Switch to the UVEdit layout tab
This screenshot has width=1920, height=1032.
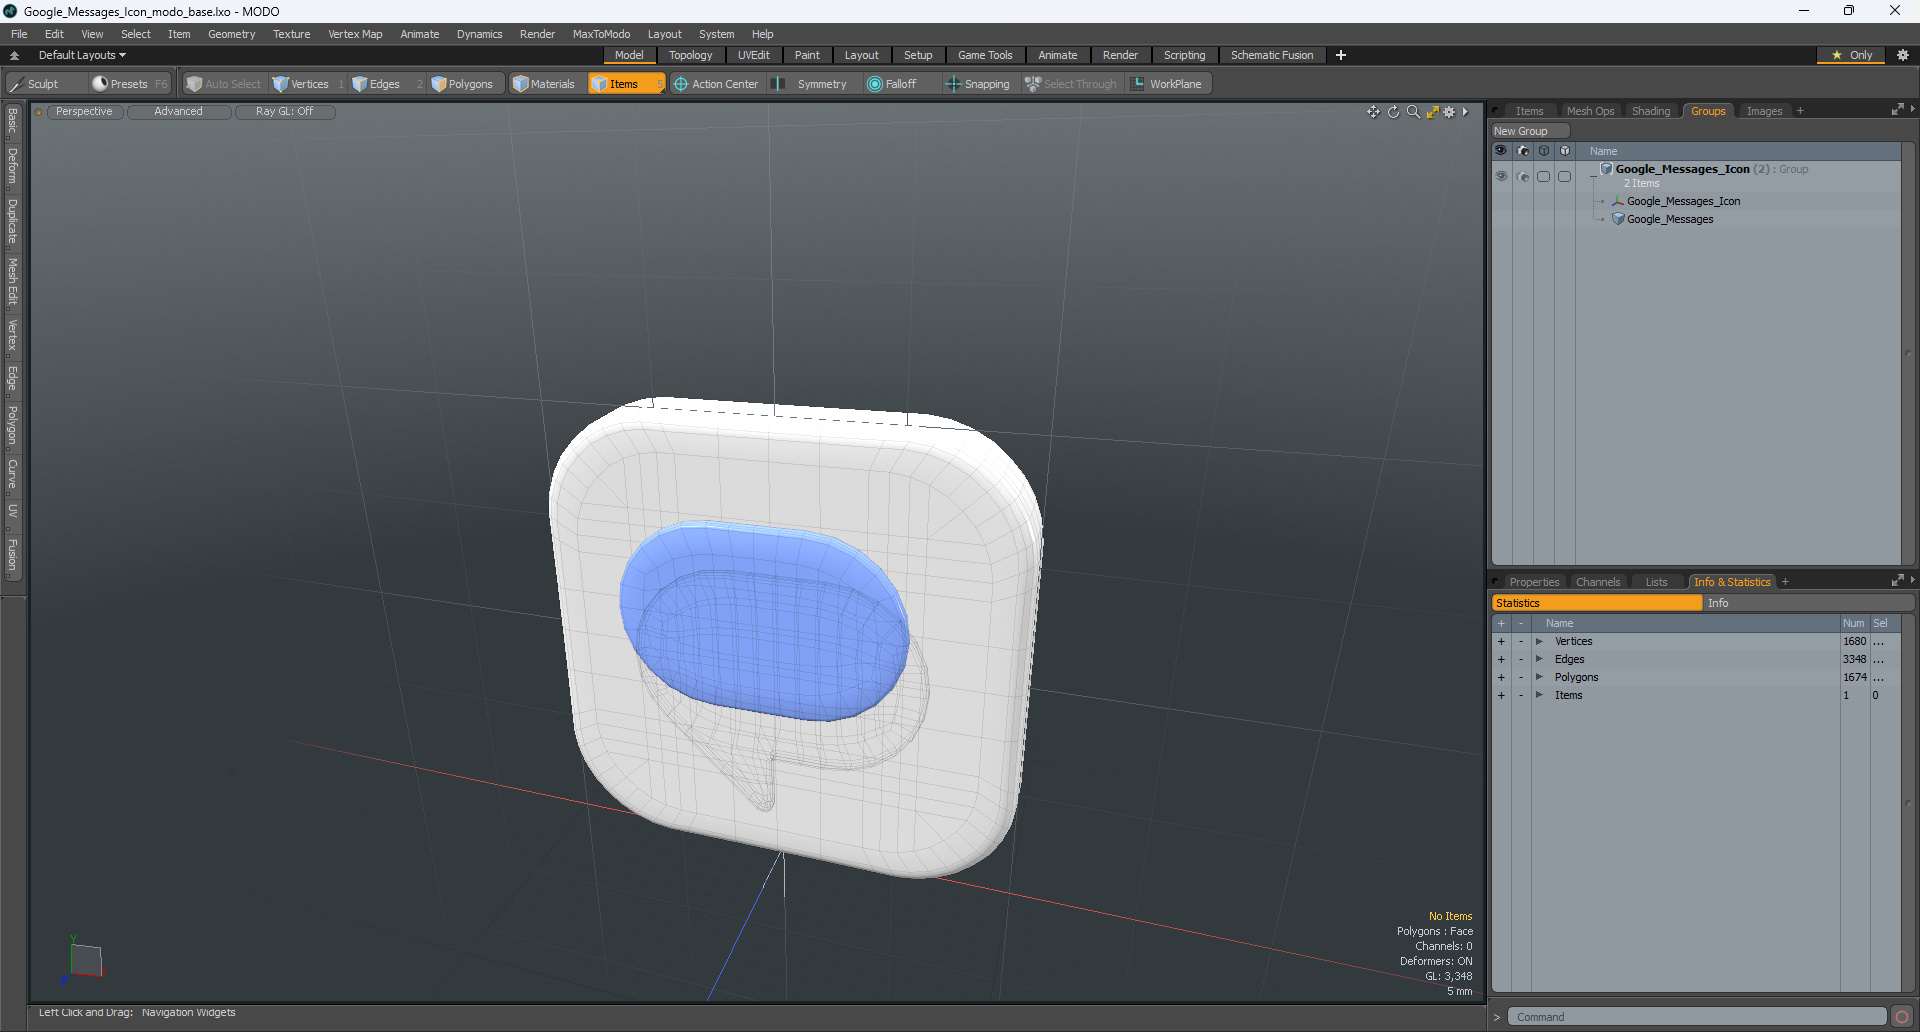tap(754, 55)
